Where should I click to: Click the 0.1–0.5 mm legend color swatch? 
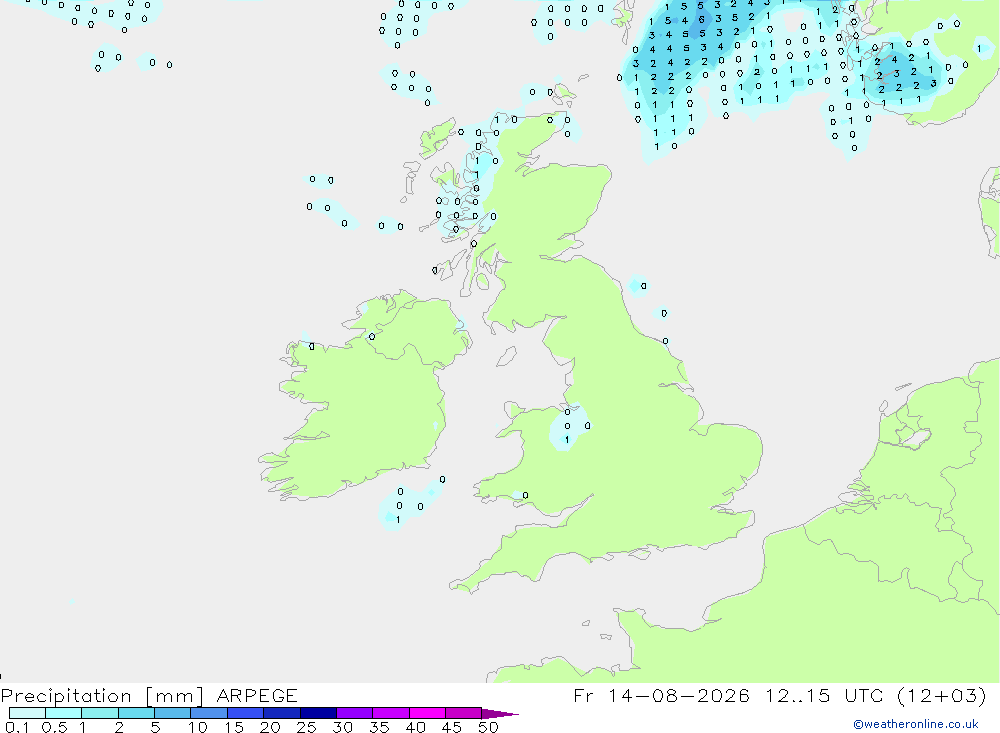27,713
